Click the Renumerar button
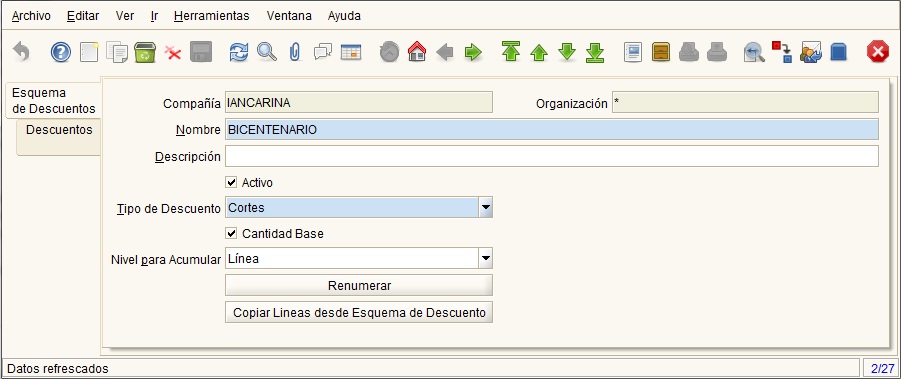The width and height of the screenshot is (901, 379). tap(359, 285)
